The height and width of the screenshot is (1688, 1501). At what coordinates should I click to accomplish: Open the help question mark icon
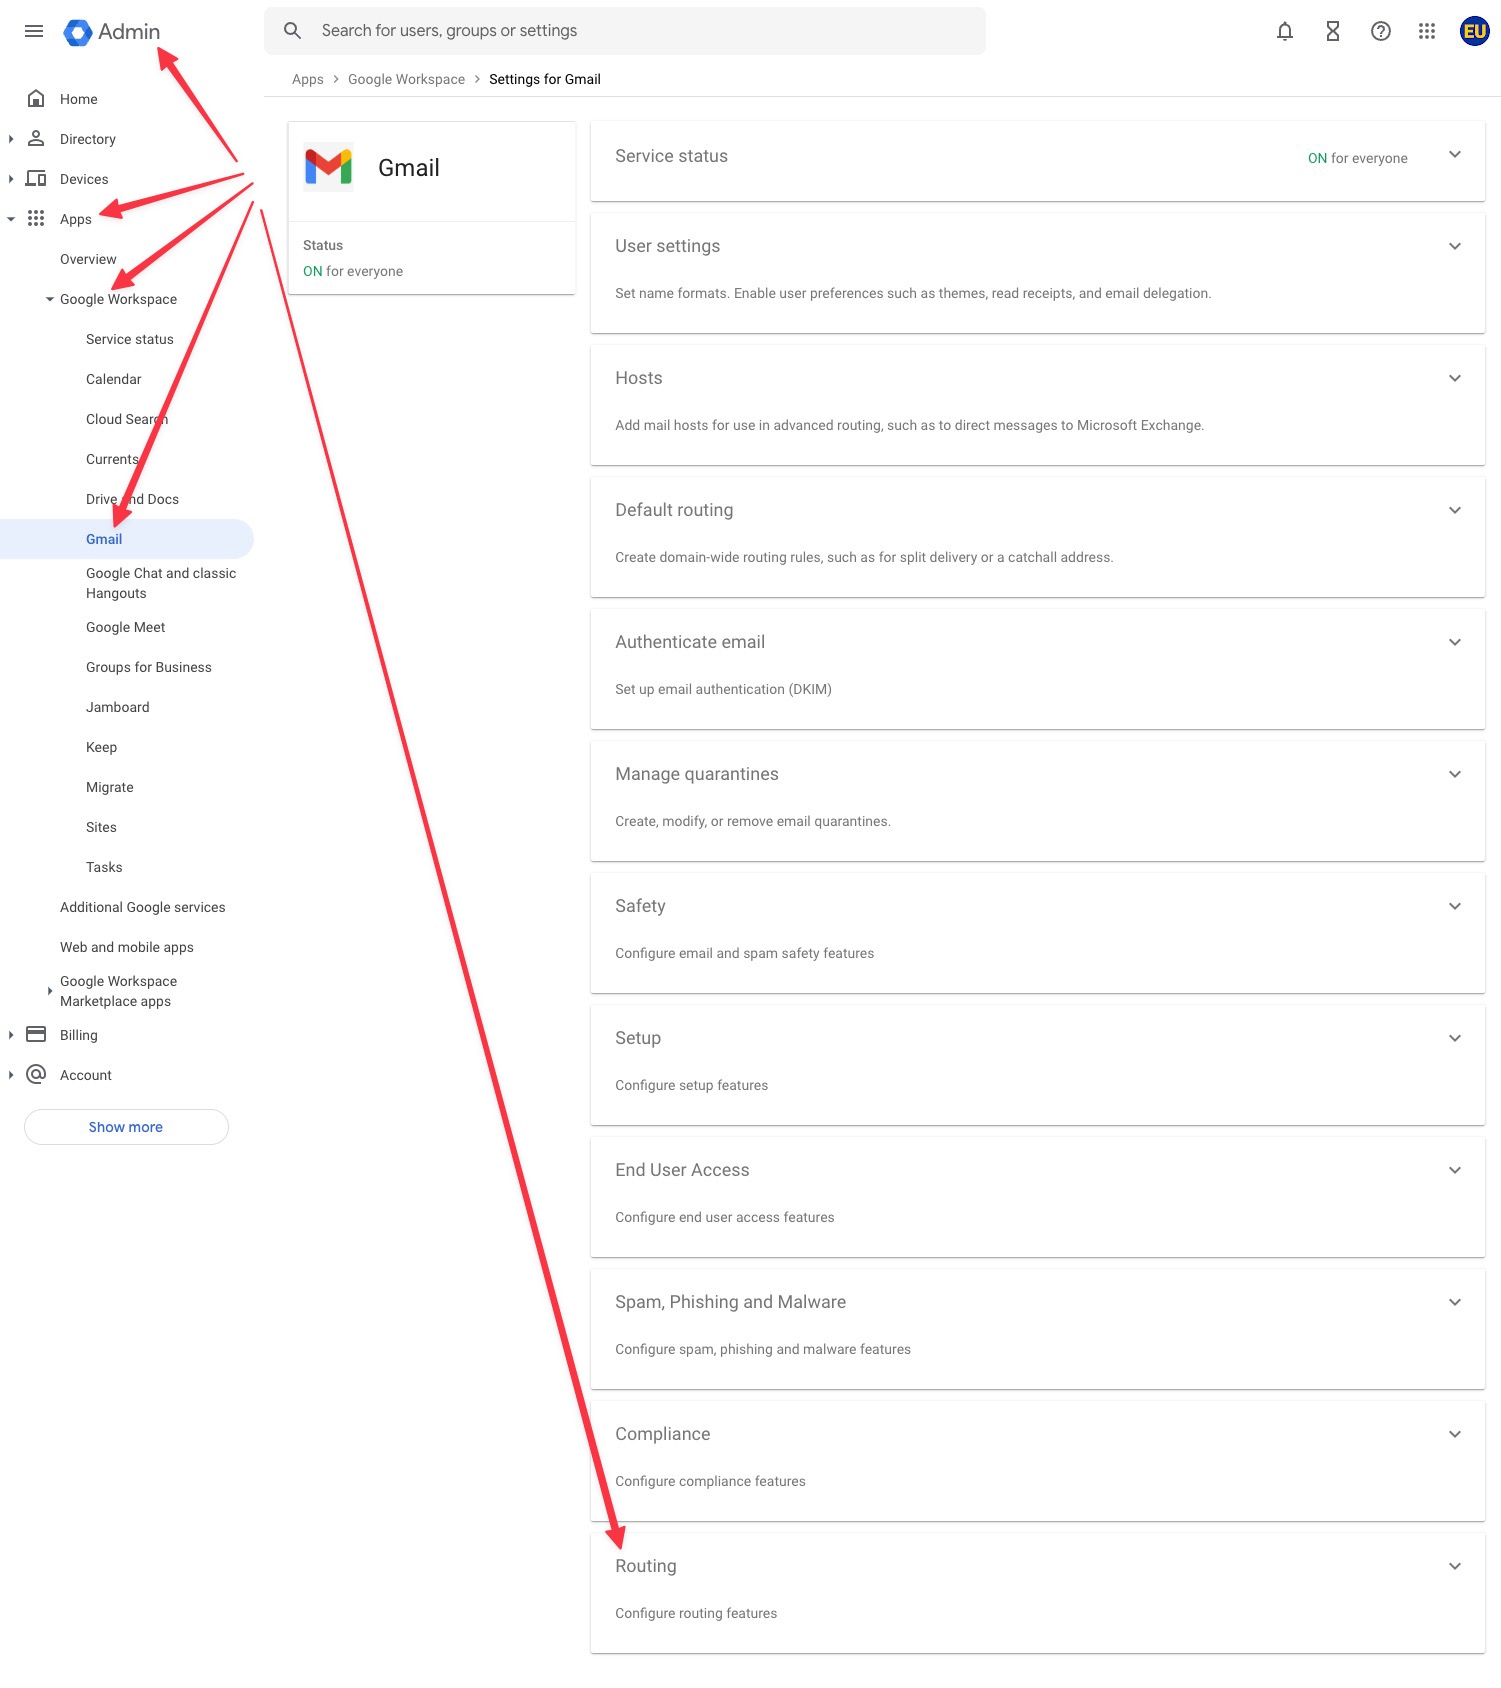[x=1381, y=31]
